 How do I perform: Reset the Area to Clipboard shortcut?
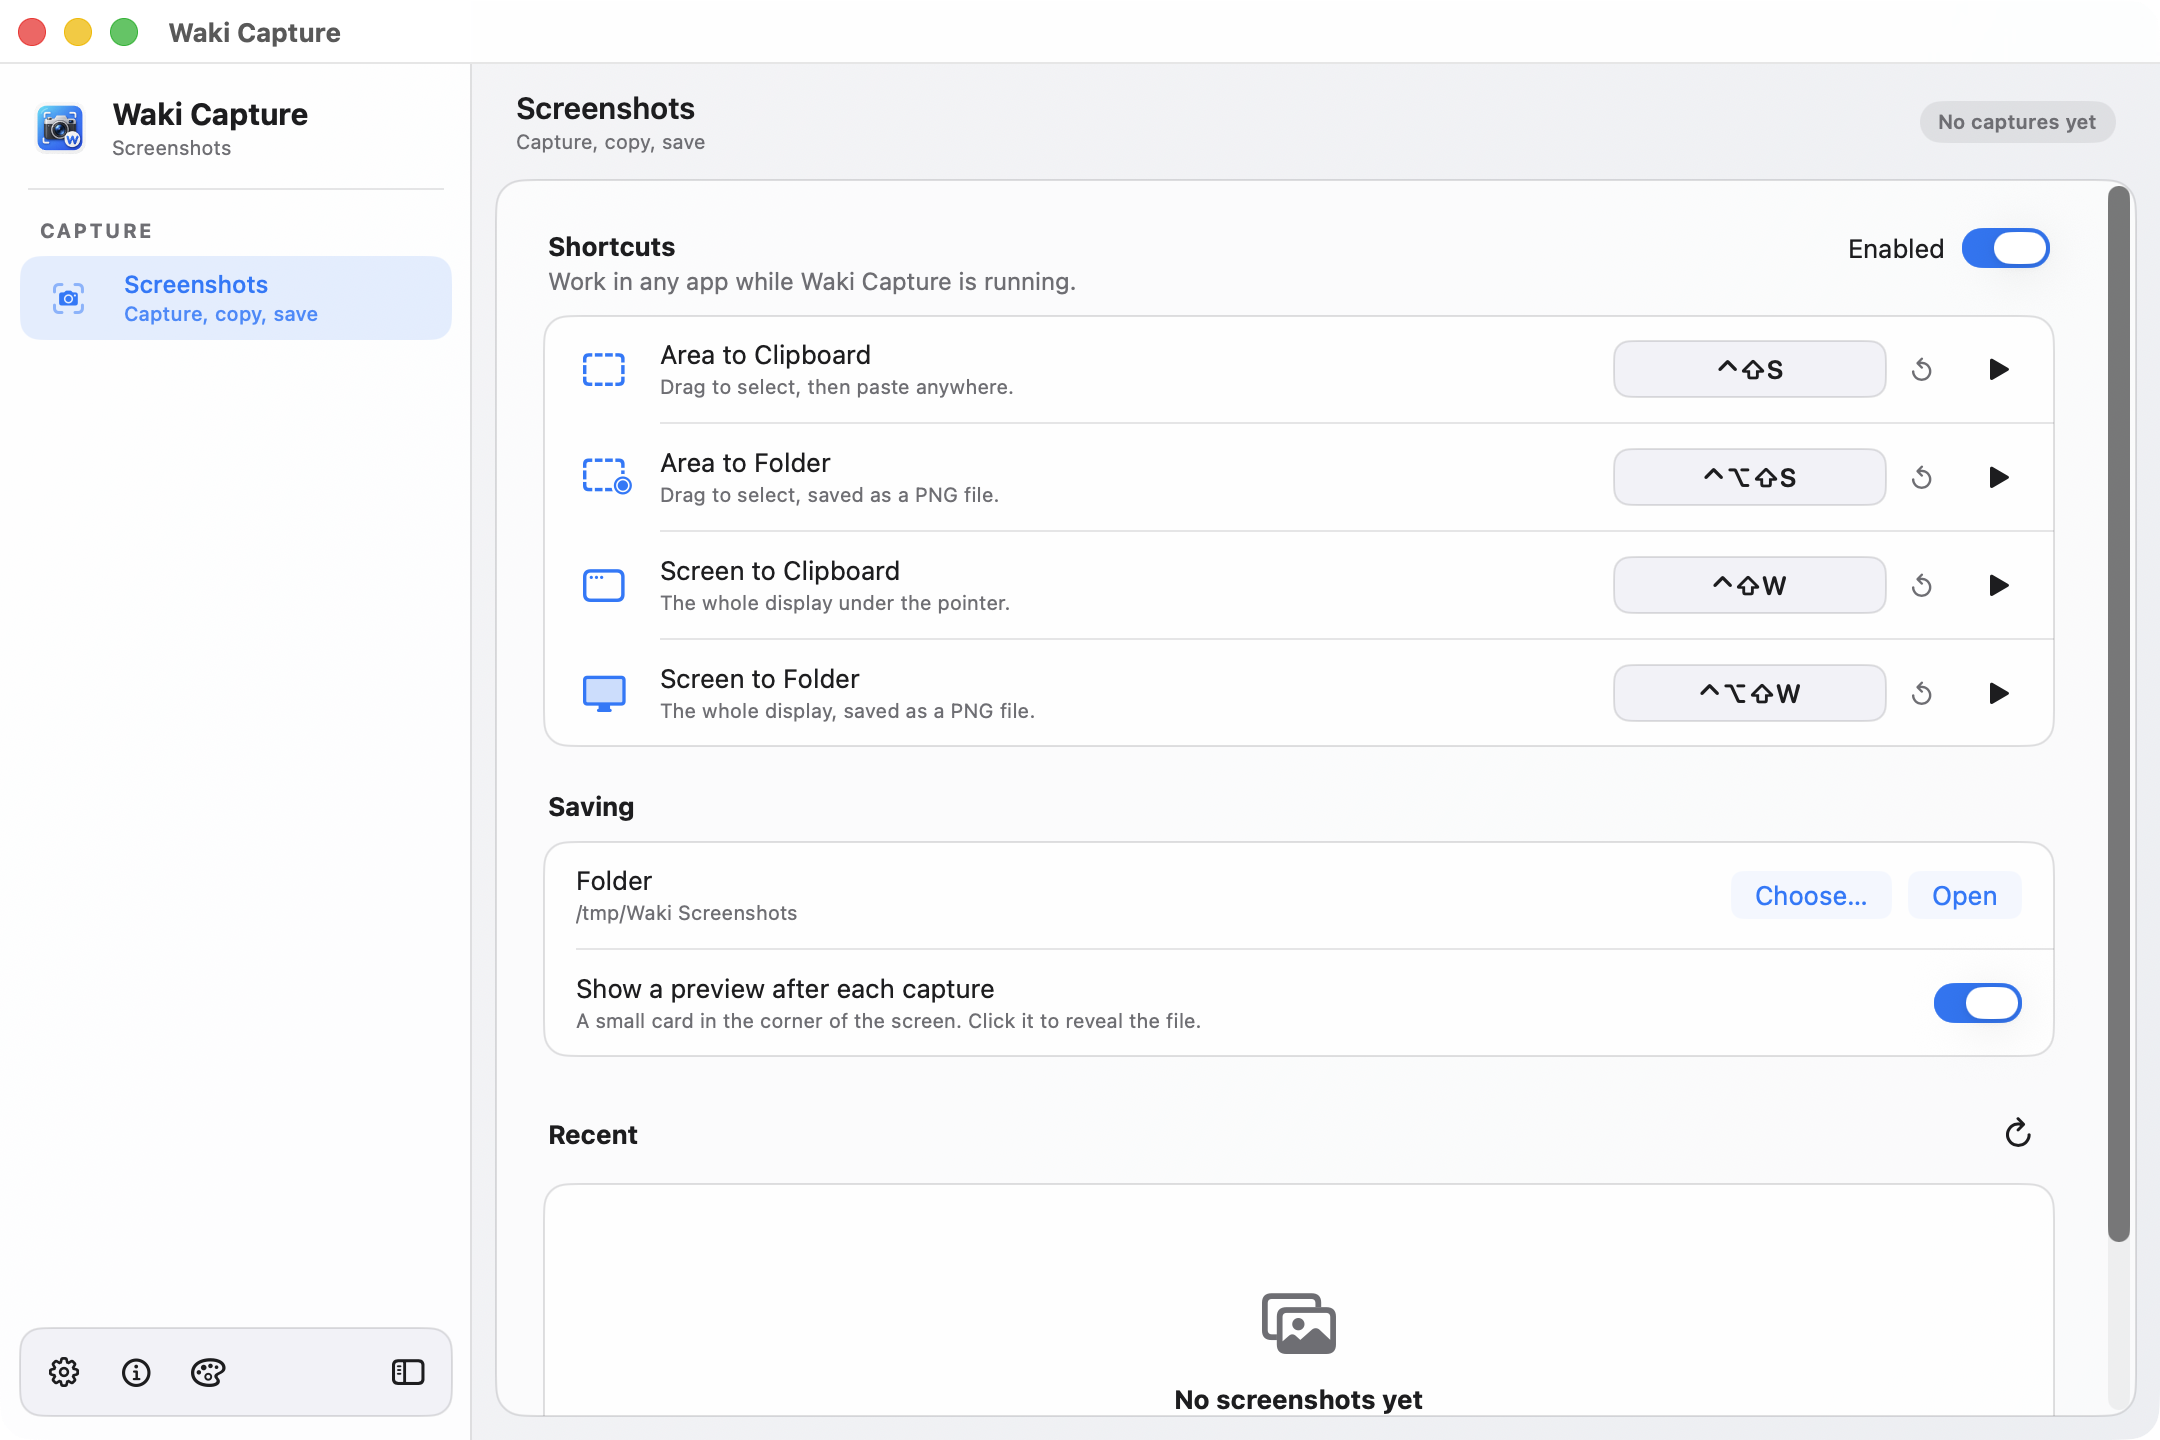tap(1921, 370)
